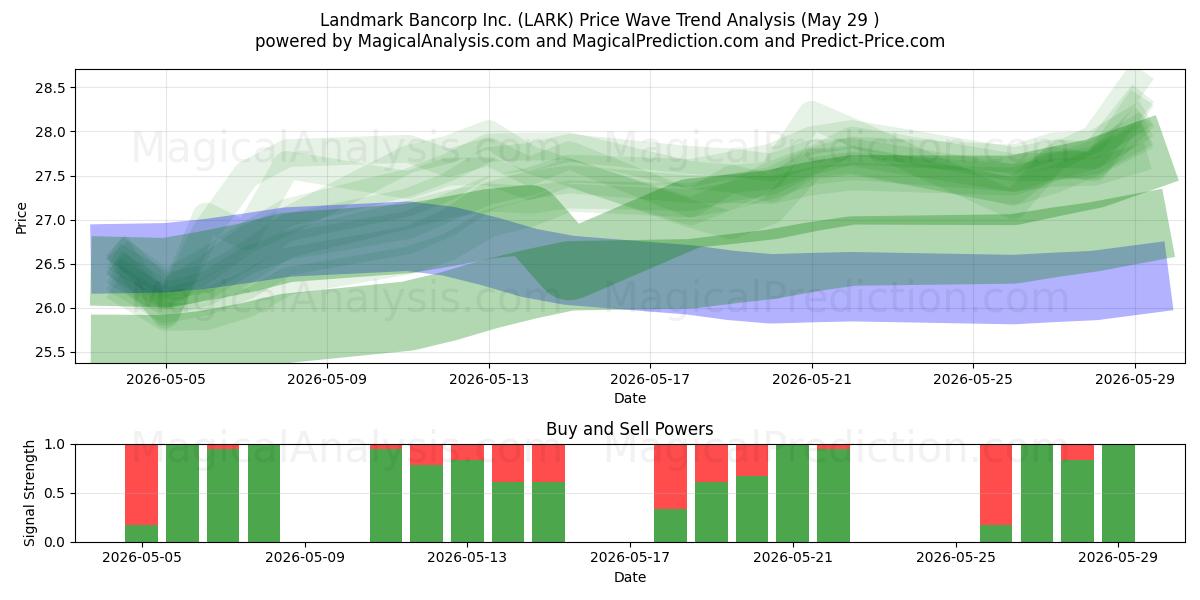Click the 28.0 price axis tick
The height and width of the screenshot is (600, 1200).
[50, 132]
